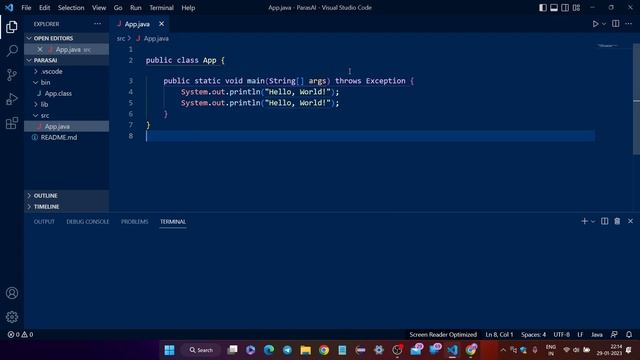
Task: Click the App.java breadcrumb
Action: tap(156, 38)
